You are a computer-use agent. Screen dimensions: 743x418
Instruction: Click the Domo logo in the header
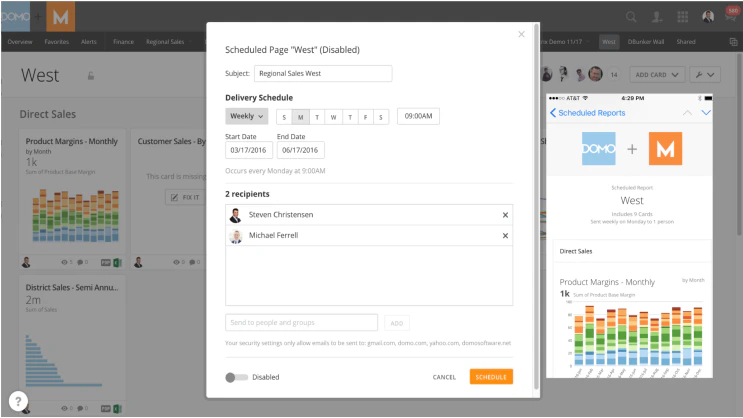pos(15,17)
